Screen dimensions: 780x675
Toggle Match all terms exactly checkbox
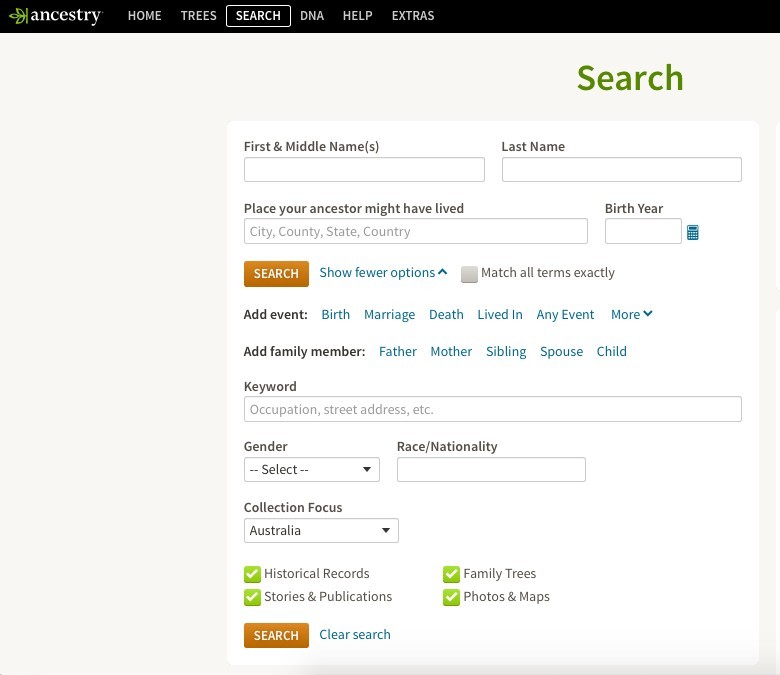pos(469,274)
